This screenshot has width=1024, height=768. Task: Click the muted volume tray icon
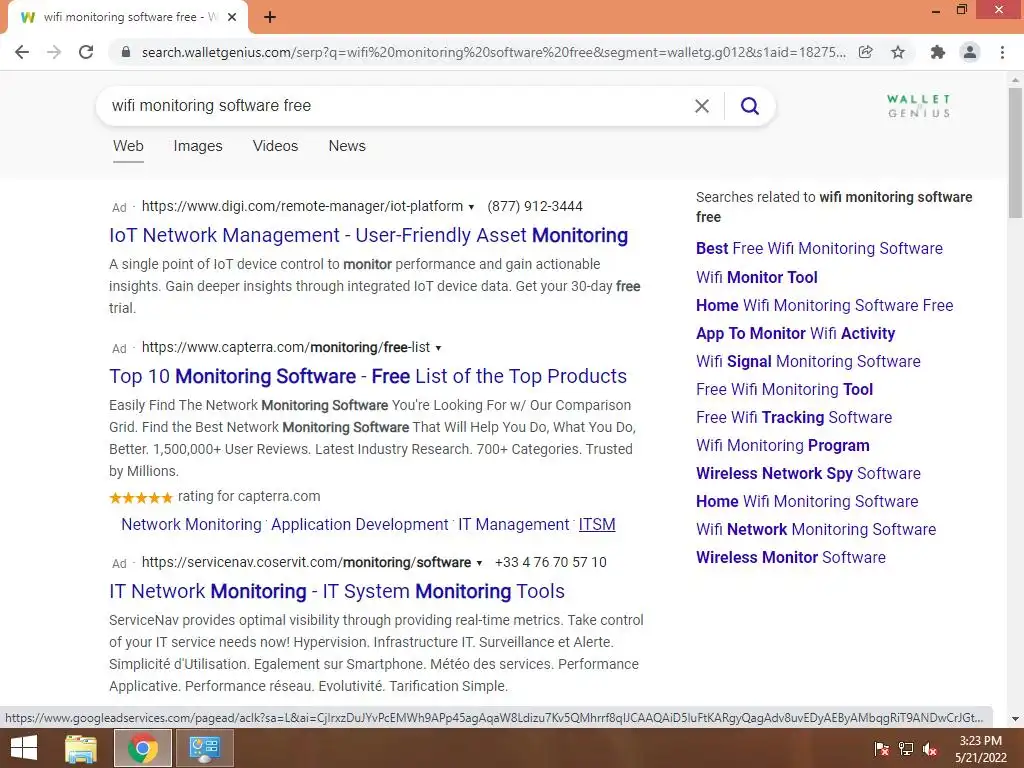[x=931, y=749]
